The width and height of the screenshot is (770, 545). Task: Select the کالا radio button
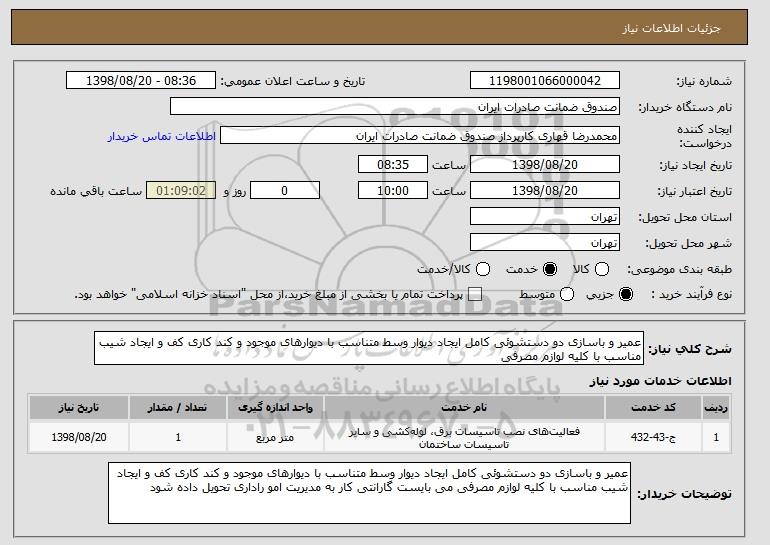point(602,269)
